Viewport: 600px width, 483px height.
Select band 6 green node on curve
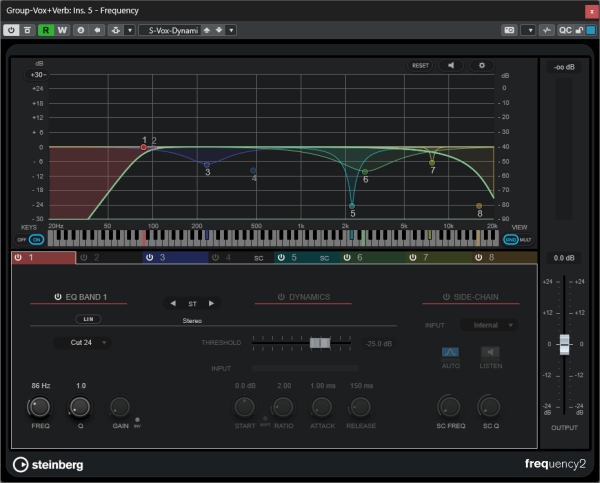pos(365,171)
